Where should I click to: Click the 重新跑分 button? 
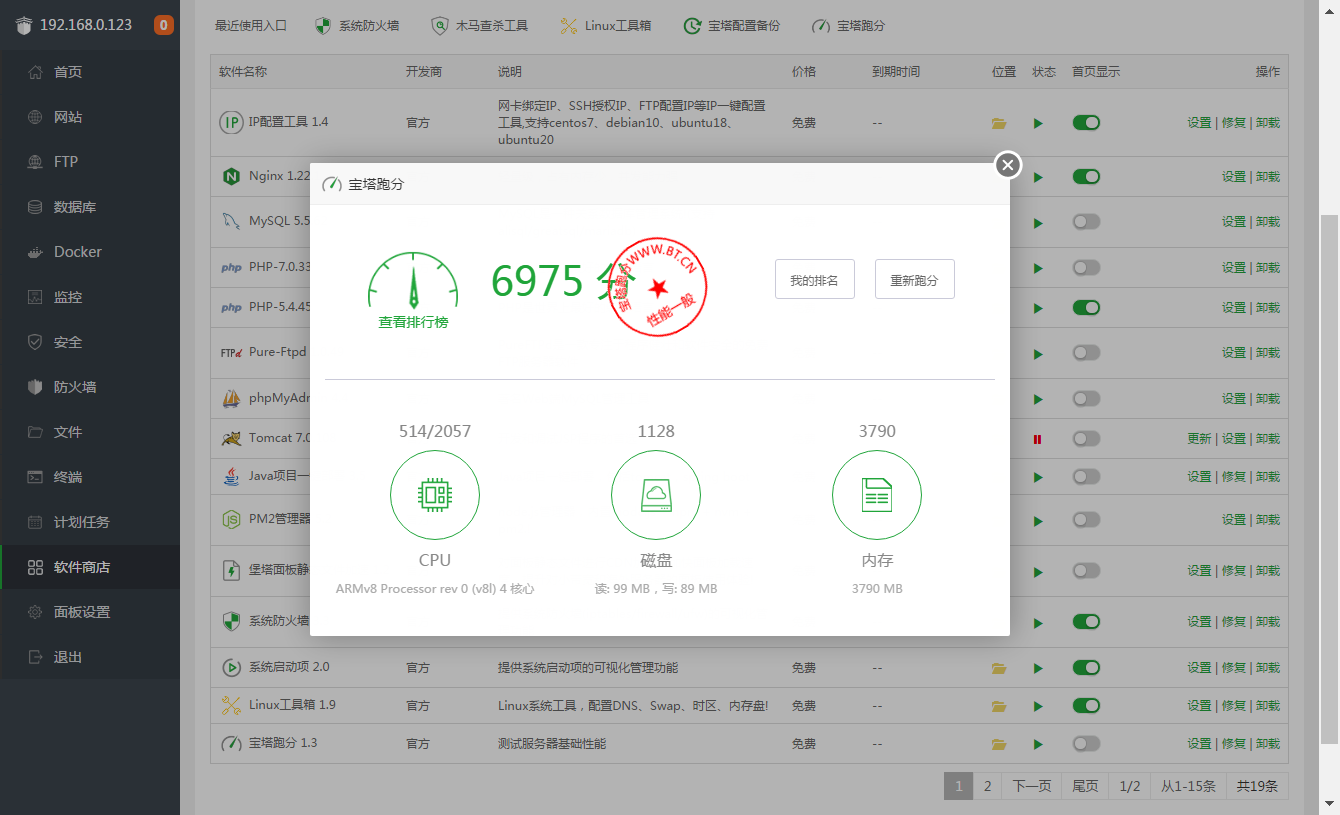click(x=914, y=280)
